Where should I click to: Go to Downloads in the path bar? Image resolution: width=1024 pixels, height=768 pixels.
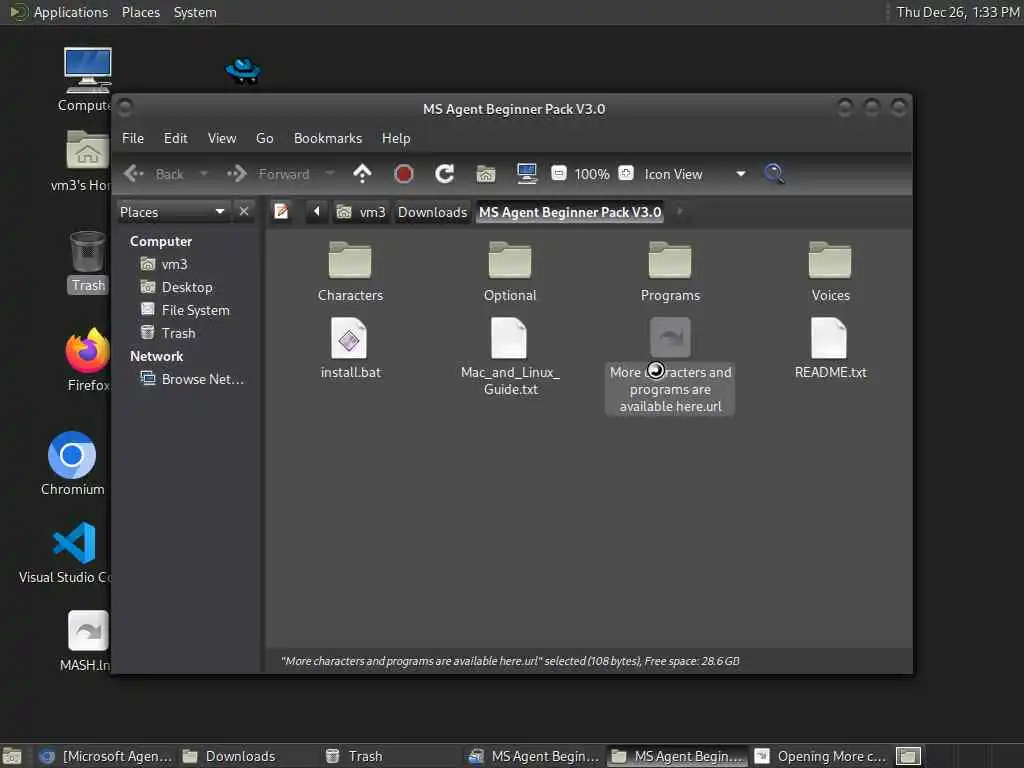(x=432, y=212)
